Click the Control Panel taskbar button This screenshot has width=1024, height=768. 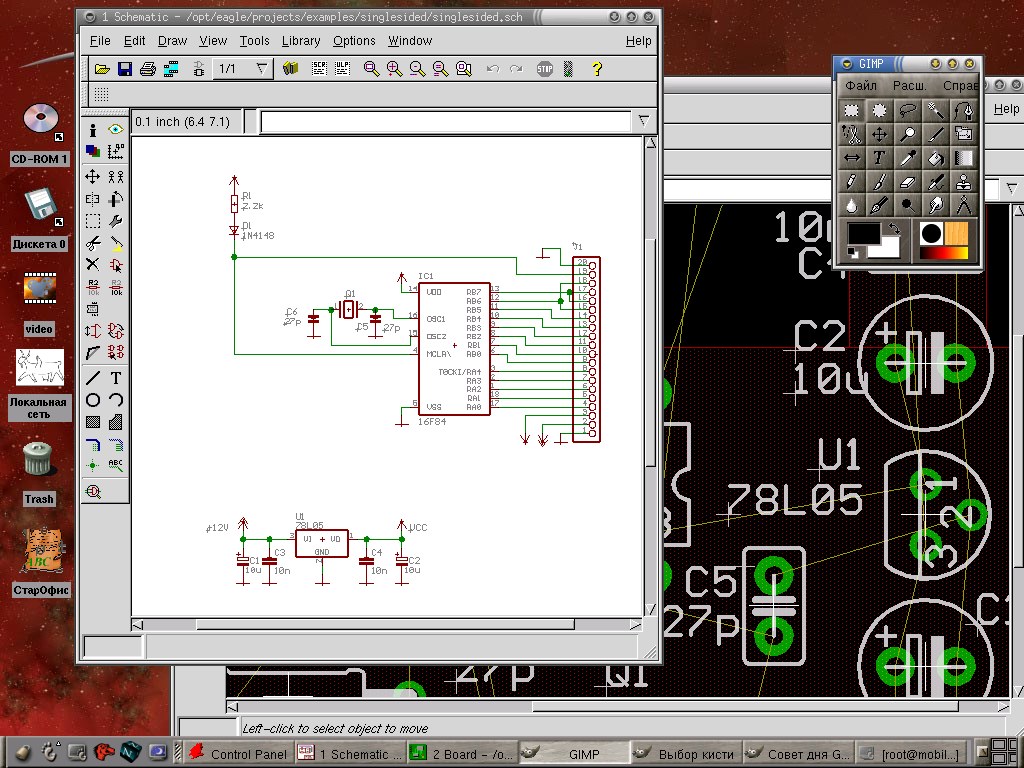238,754
